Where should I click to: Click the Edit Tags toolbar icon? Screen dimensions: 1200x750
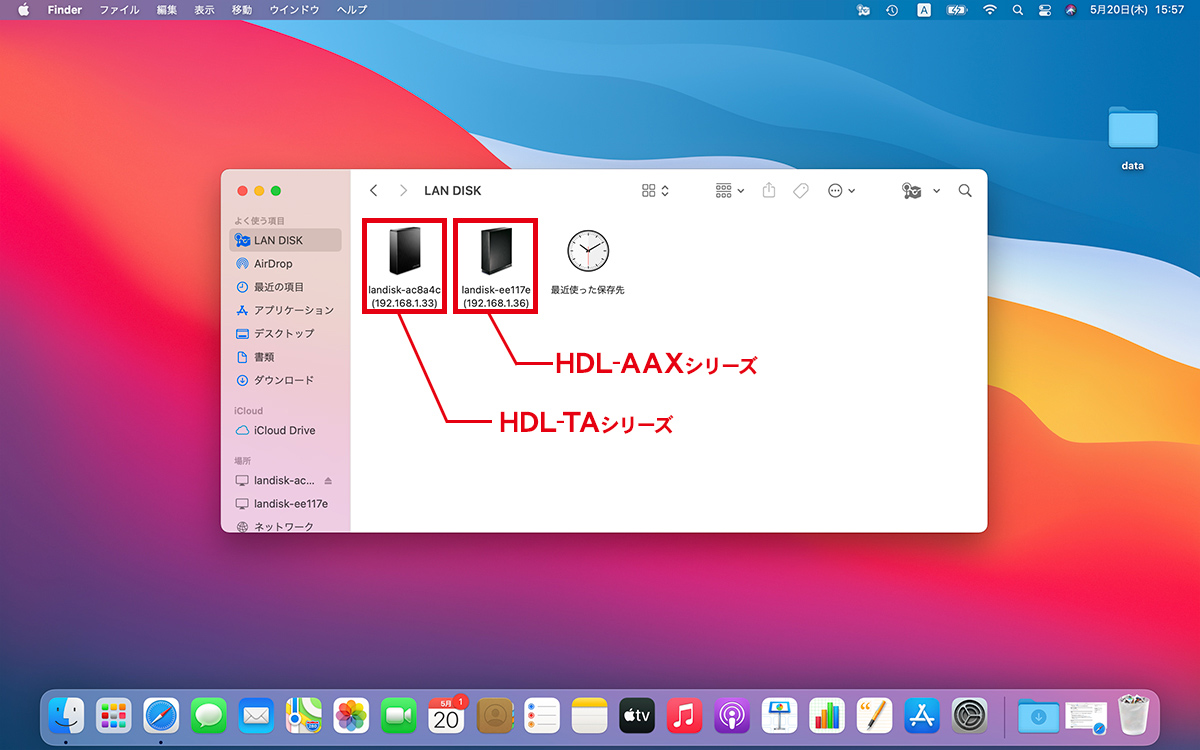pyautogui.click(x=801, y=190)
